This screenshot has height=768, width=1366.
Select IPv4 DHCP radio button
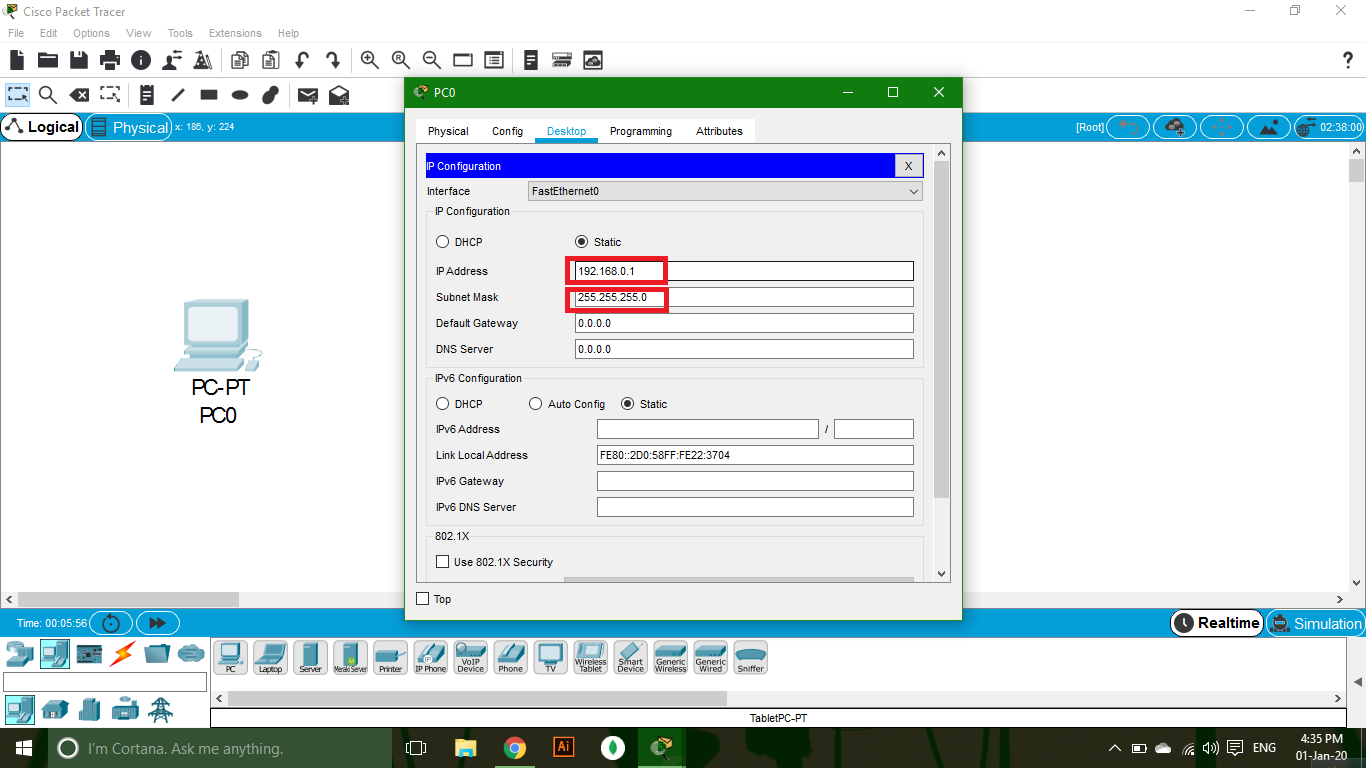click(442, 242)
